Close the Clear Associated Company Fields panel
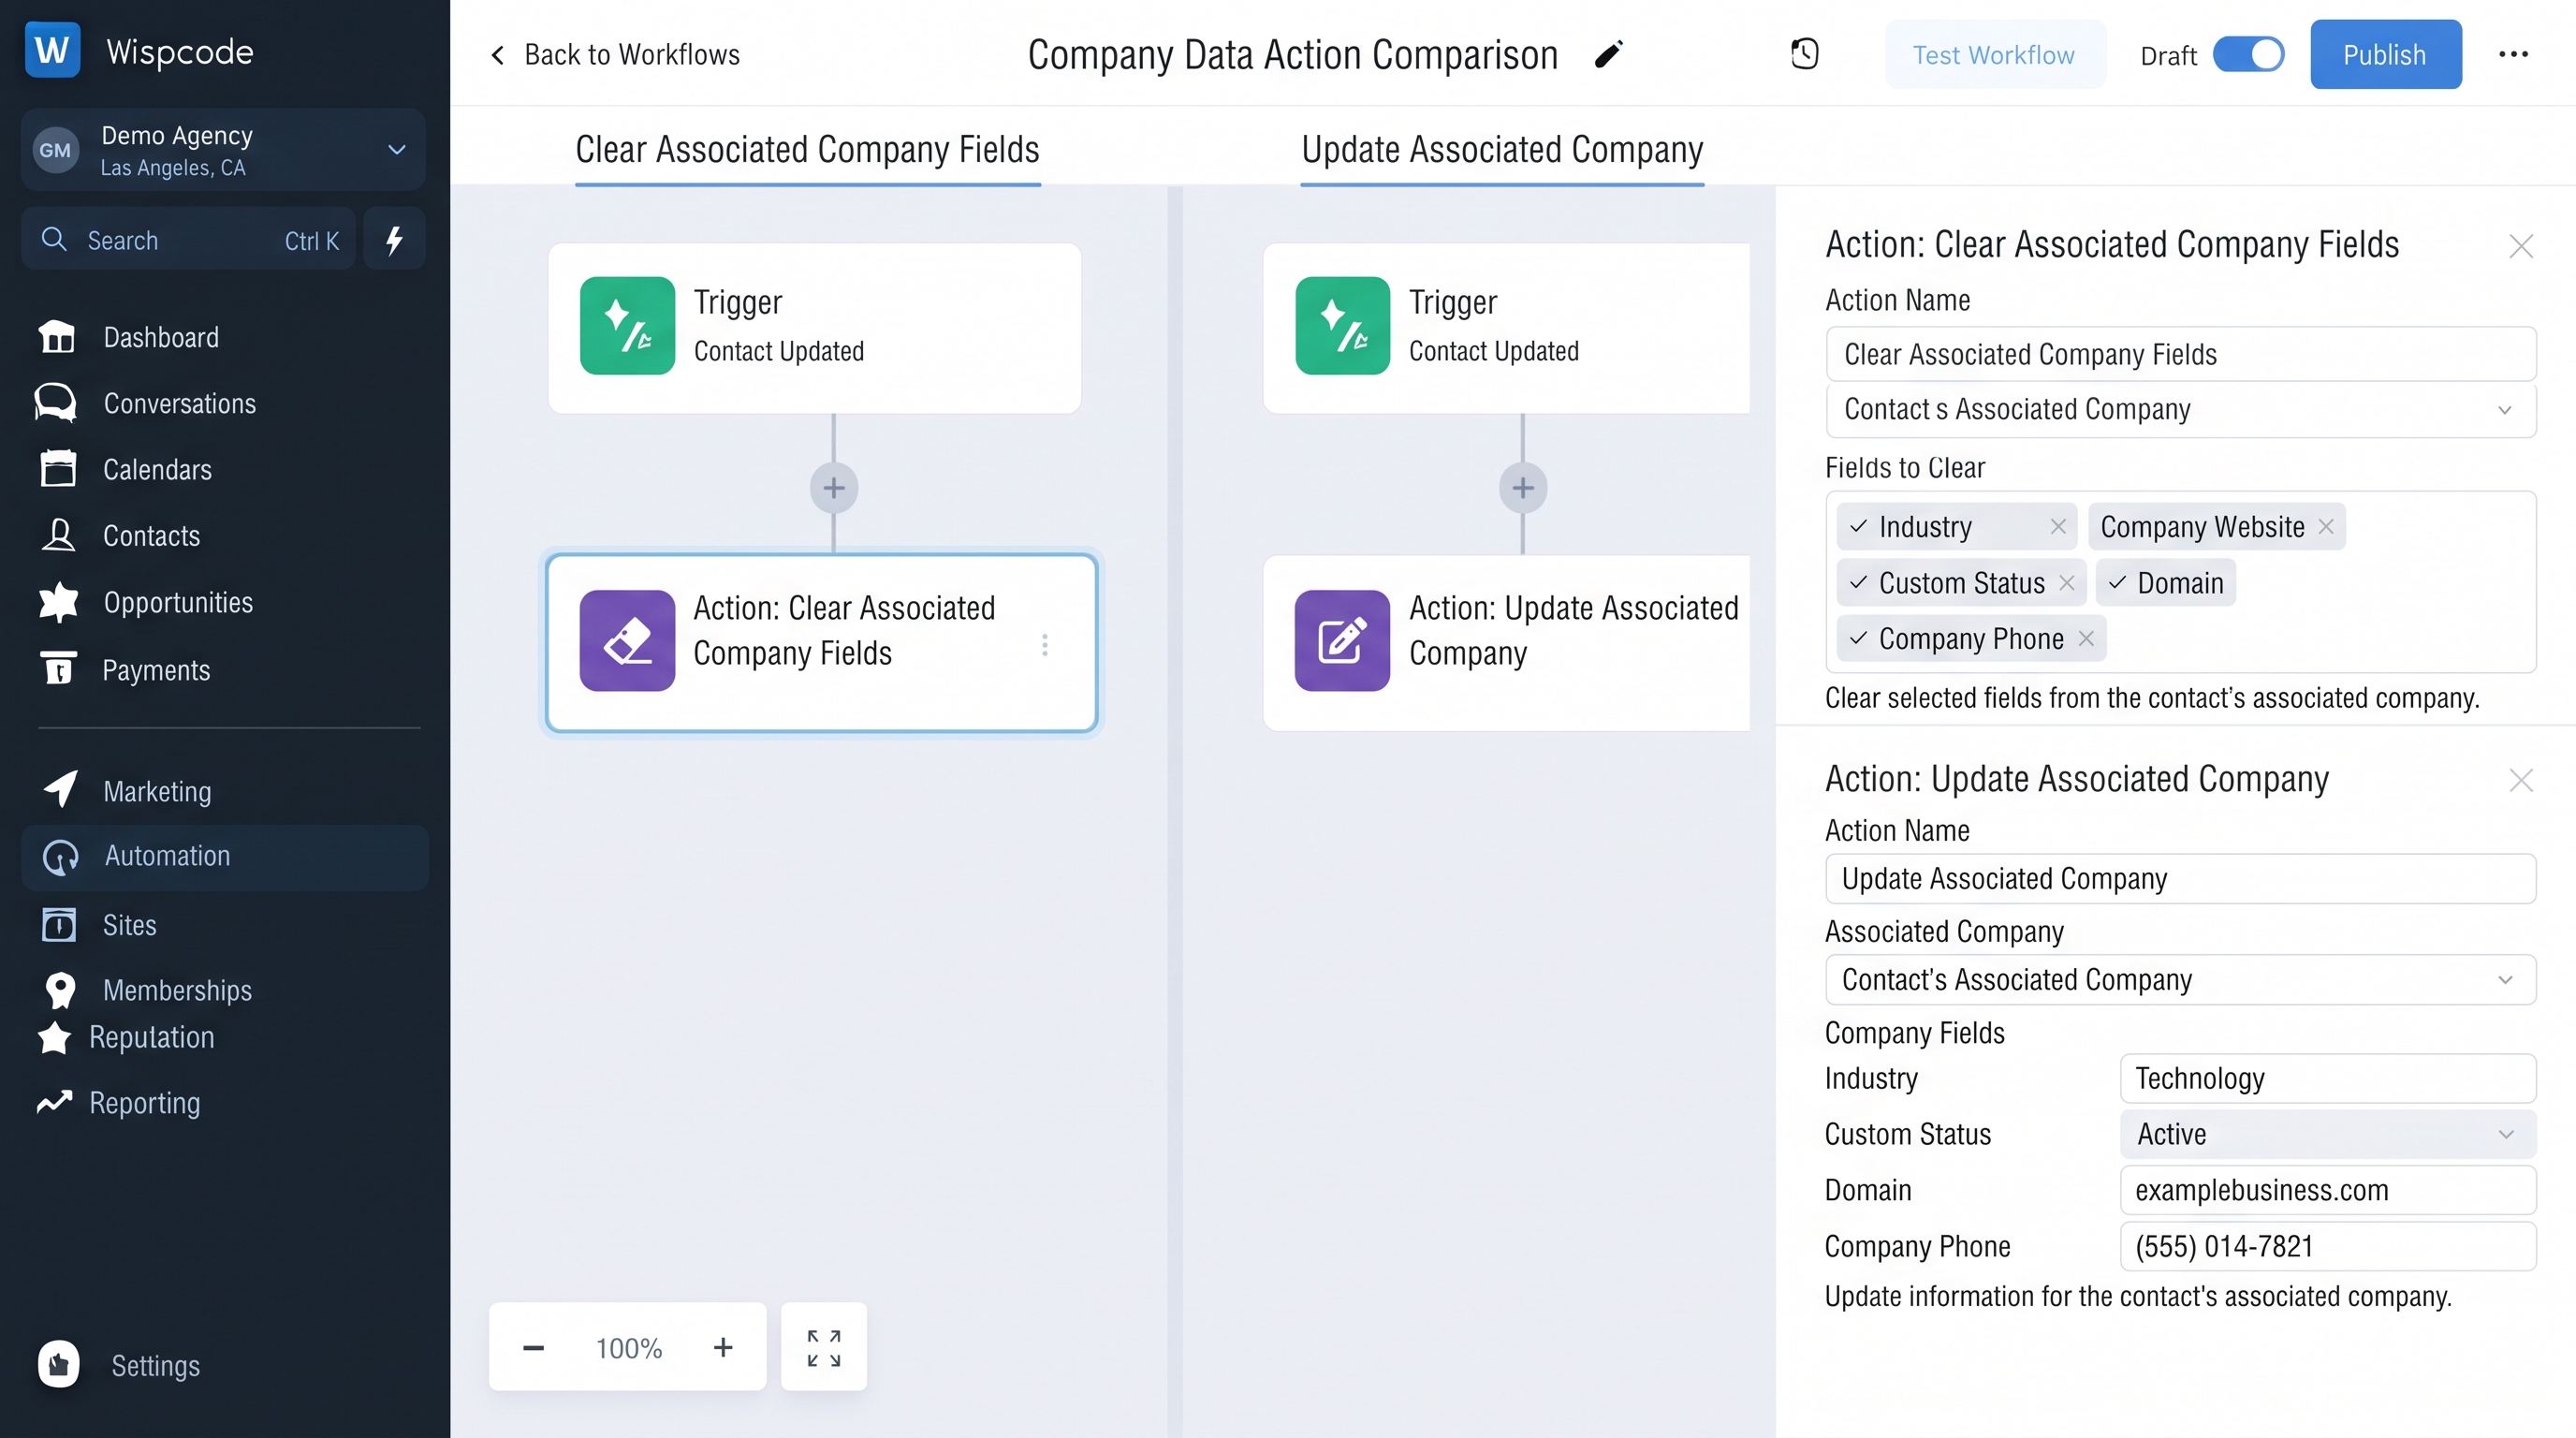Viewport: 2576px width, 1438px height. pyautogui.click(x=2520, y=246)
